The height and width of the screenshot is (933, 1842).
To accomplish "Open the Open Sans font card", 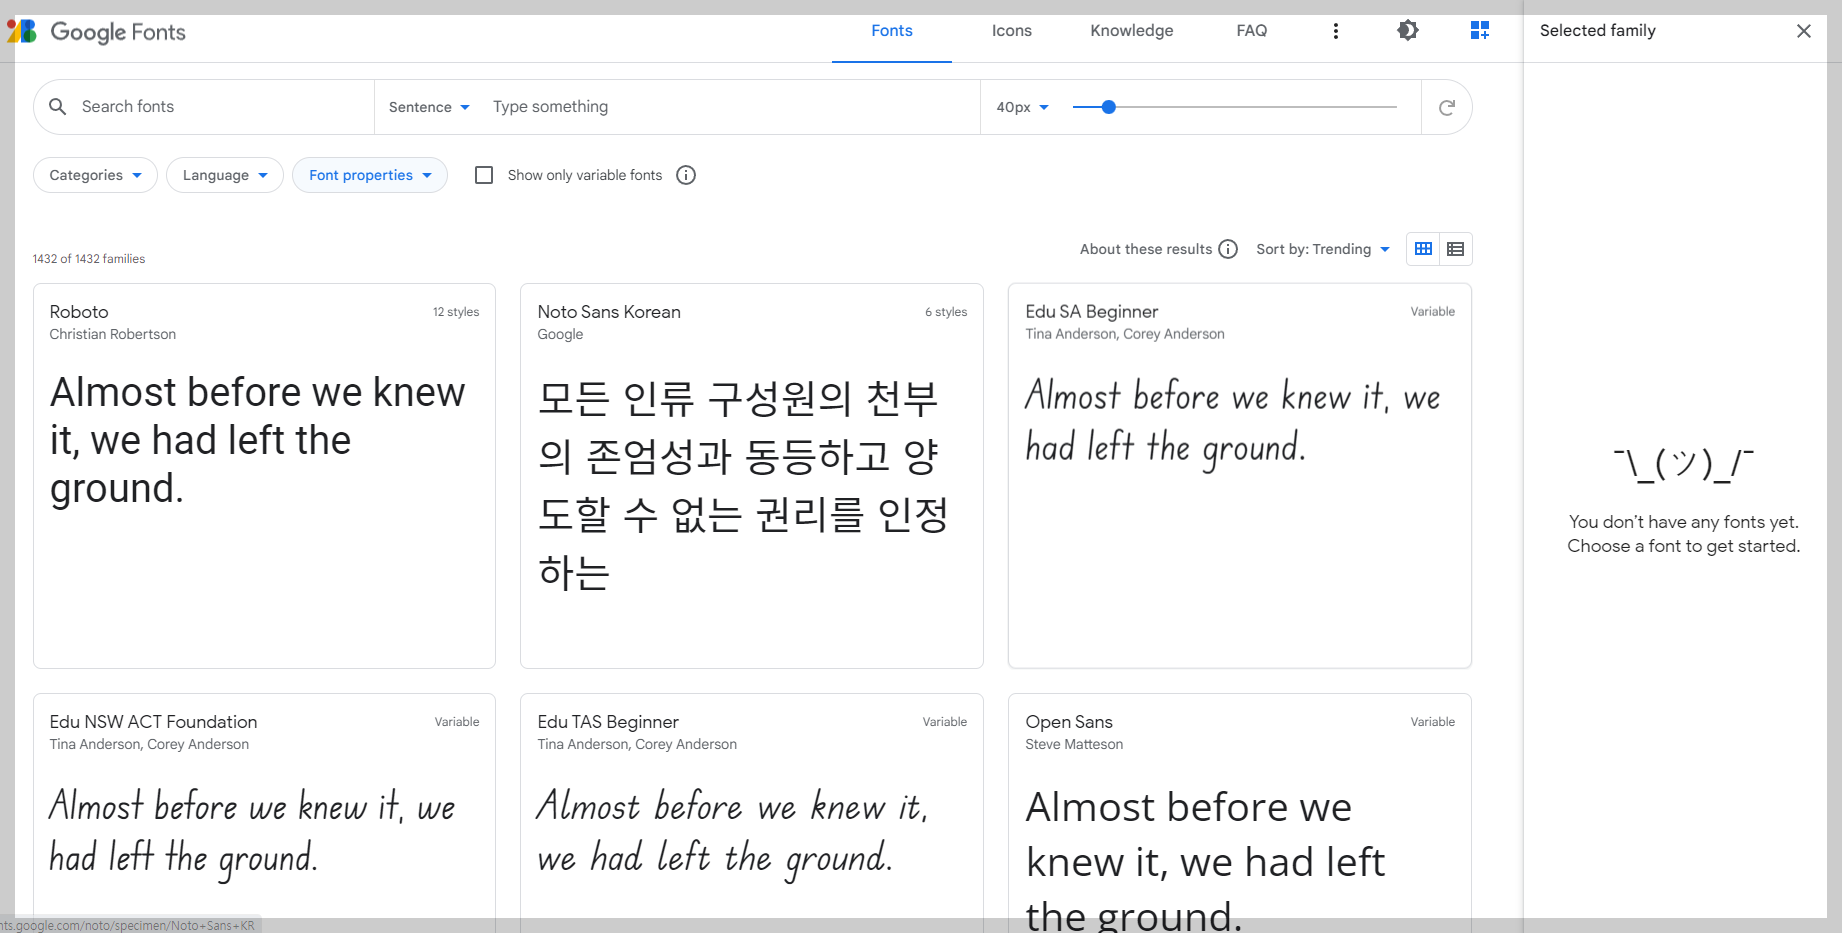I will tap(1240, 813).
